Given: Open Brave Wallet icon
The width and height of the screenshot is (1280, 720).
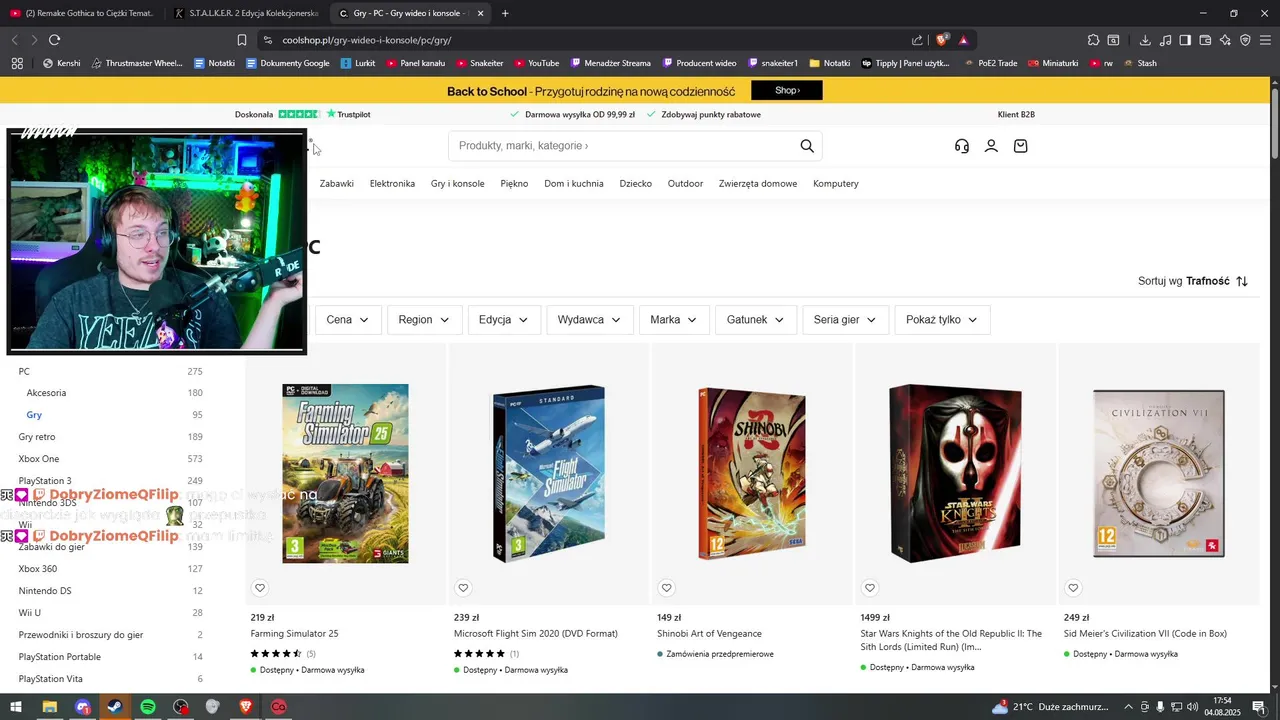Looking at the screenshot, I should tap(1205, 40).
